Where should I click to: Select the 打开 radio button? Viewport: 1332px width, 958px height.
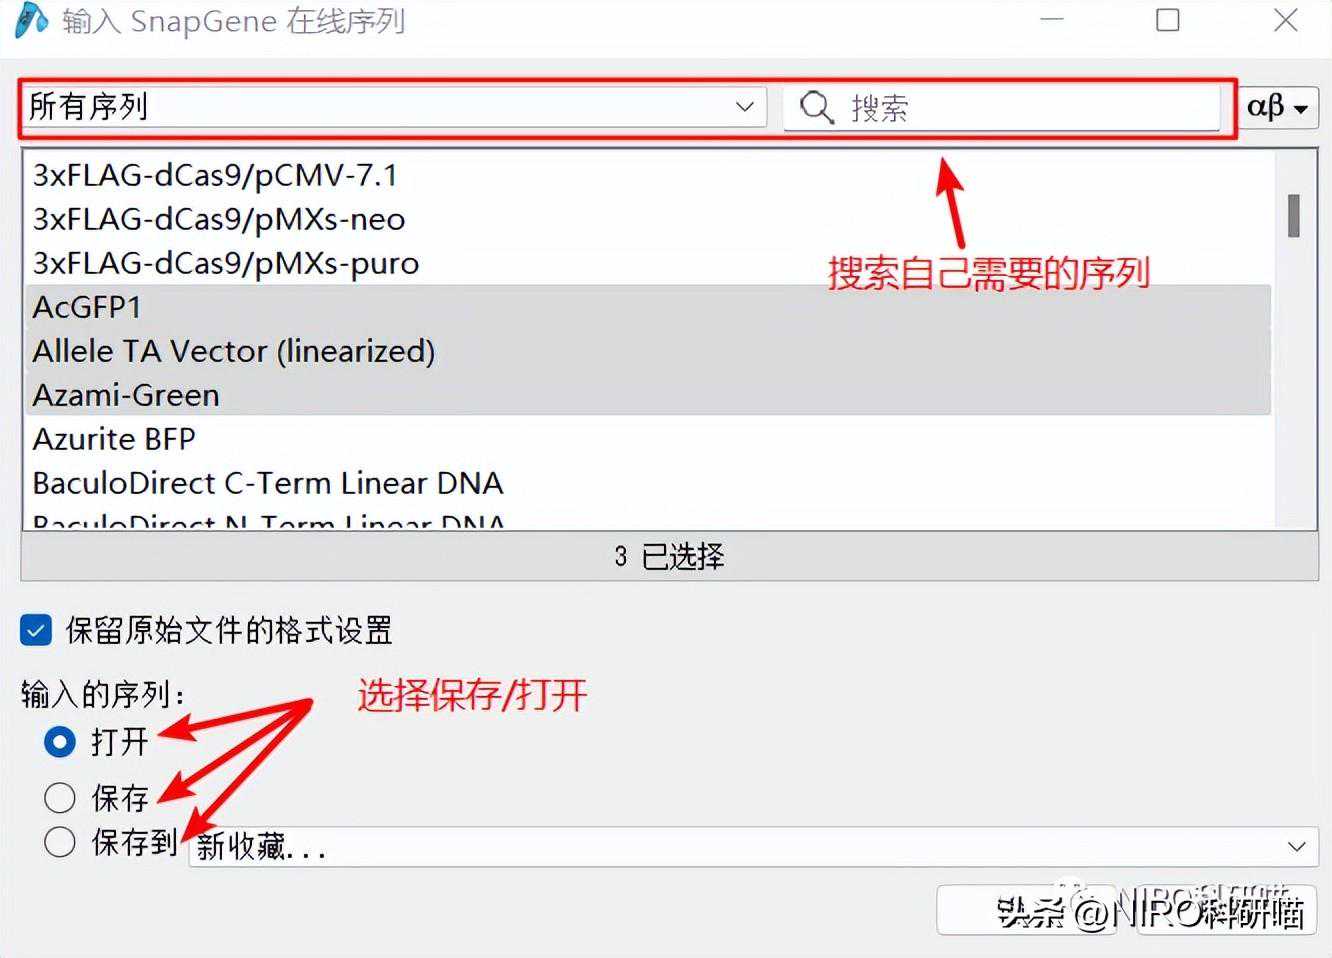coord(60,742)
